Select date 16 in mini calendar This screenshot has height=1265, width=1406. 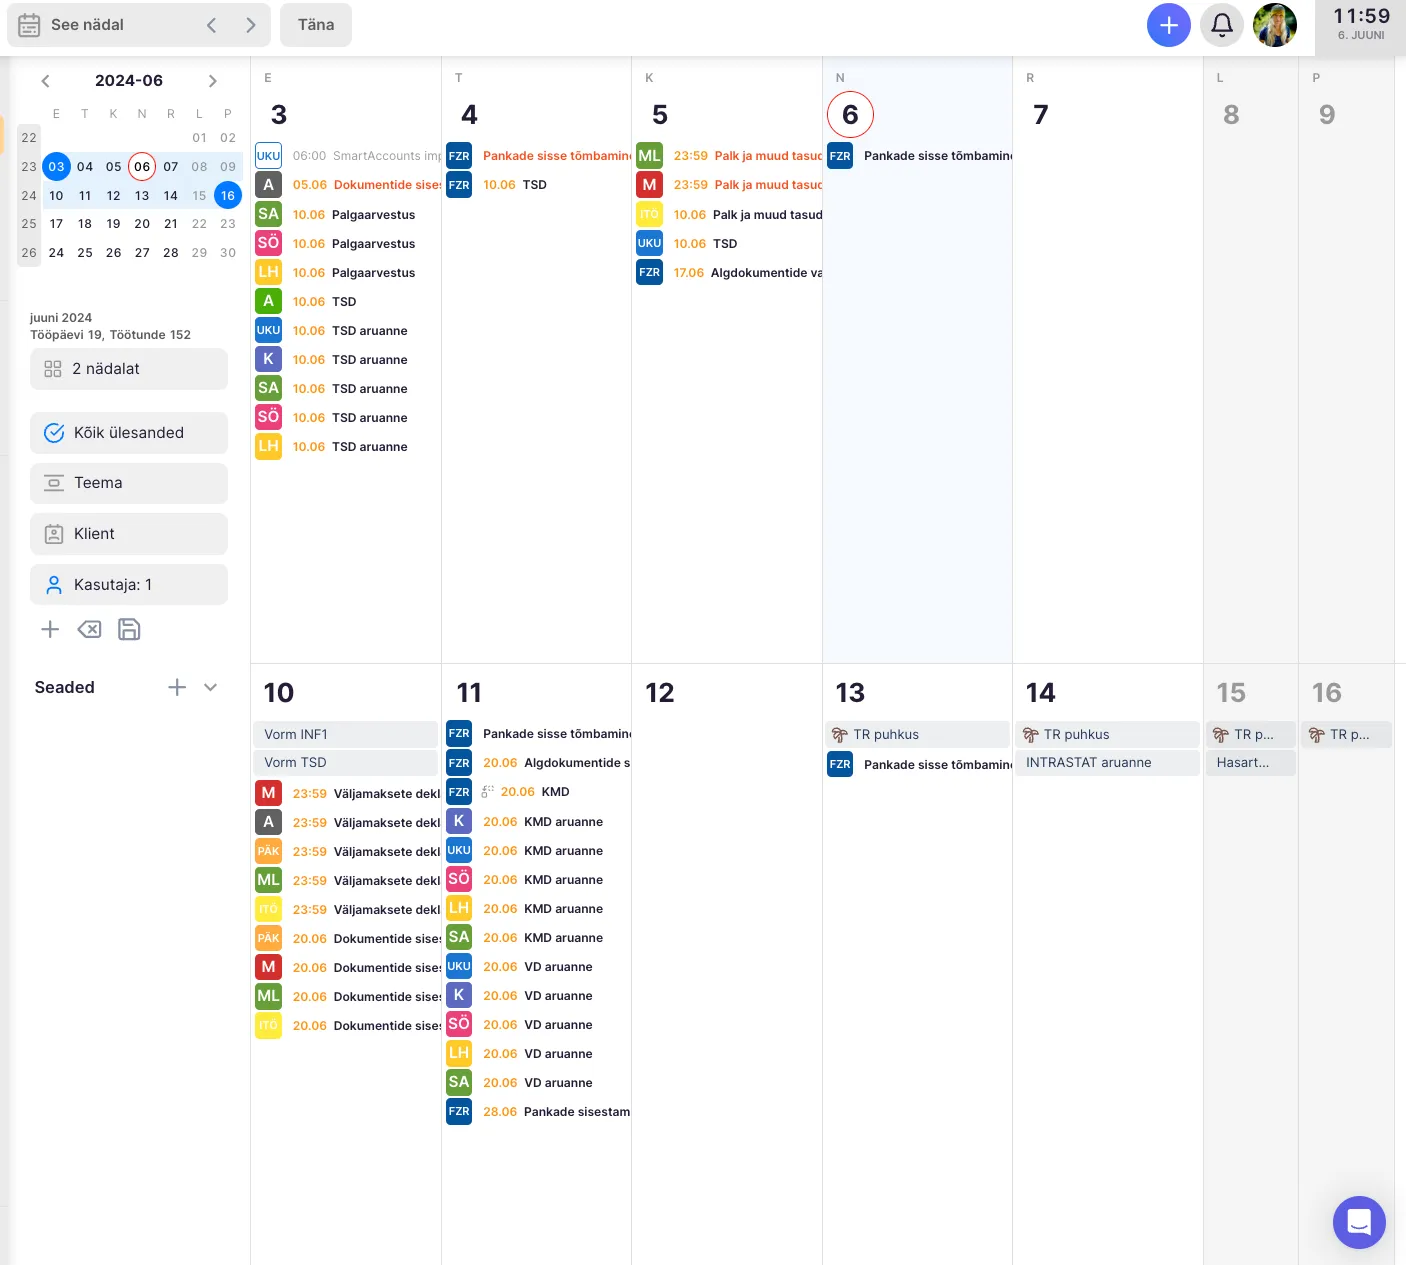(x=228, y=196)
